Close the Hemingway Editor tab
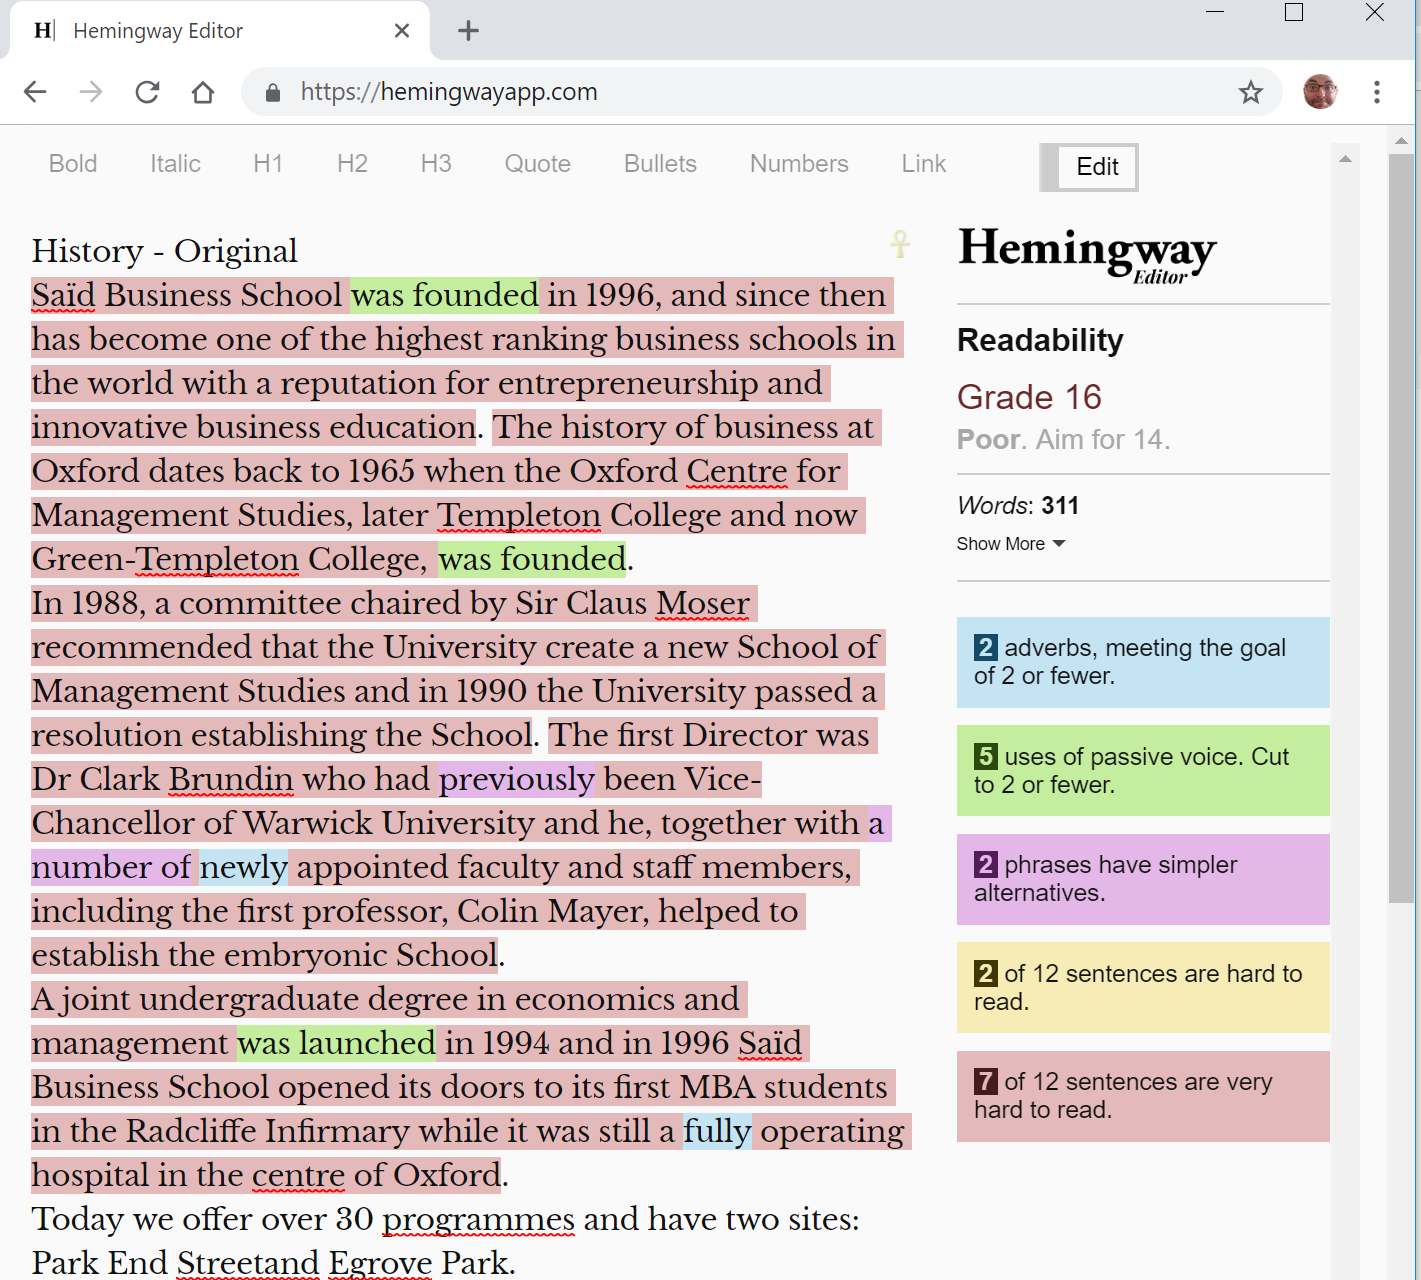This screenshot has height=1280, width=1421. [x=402, y=31]
